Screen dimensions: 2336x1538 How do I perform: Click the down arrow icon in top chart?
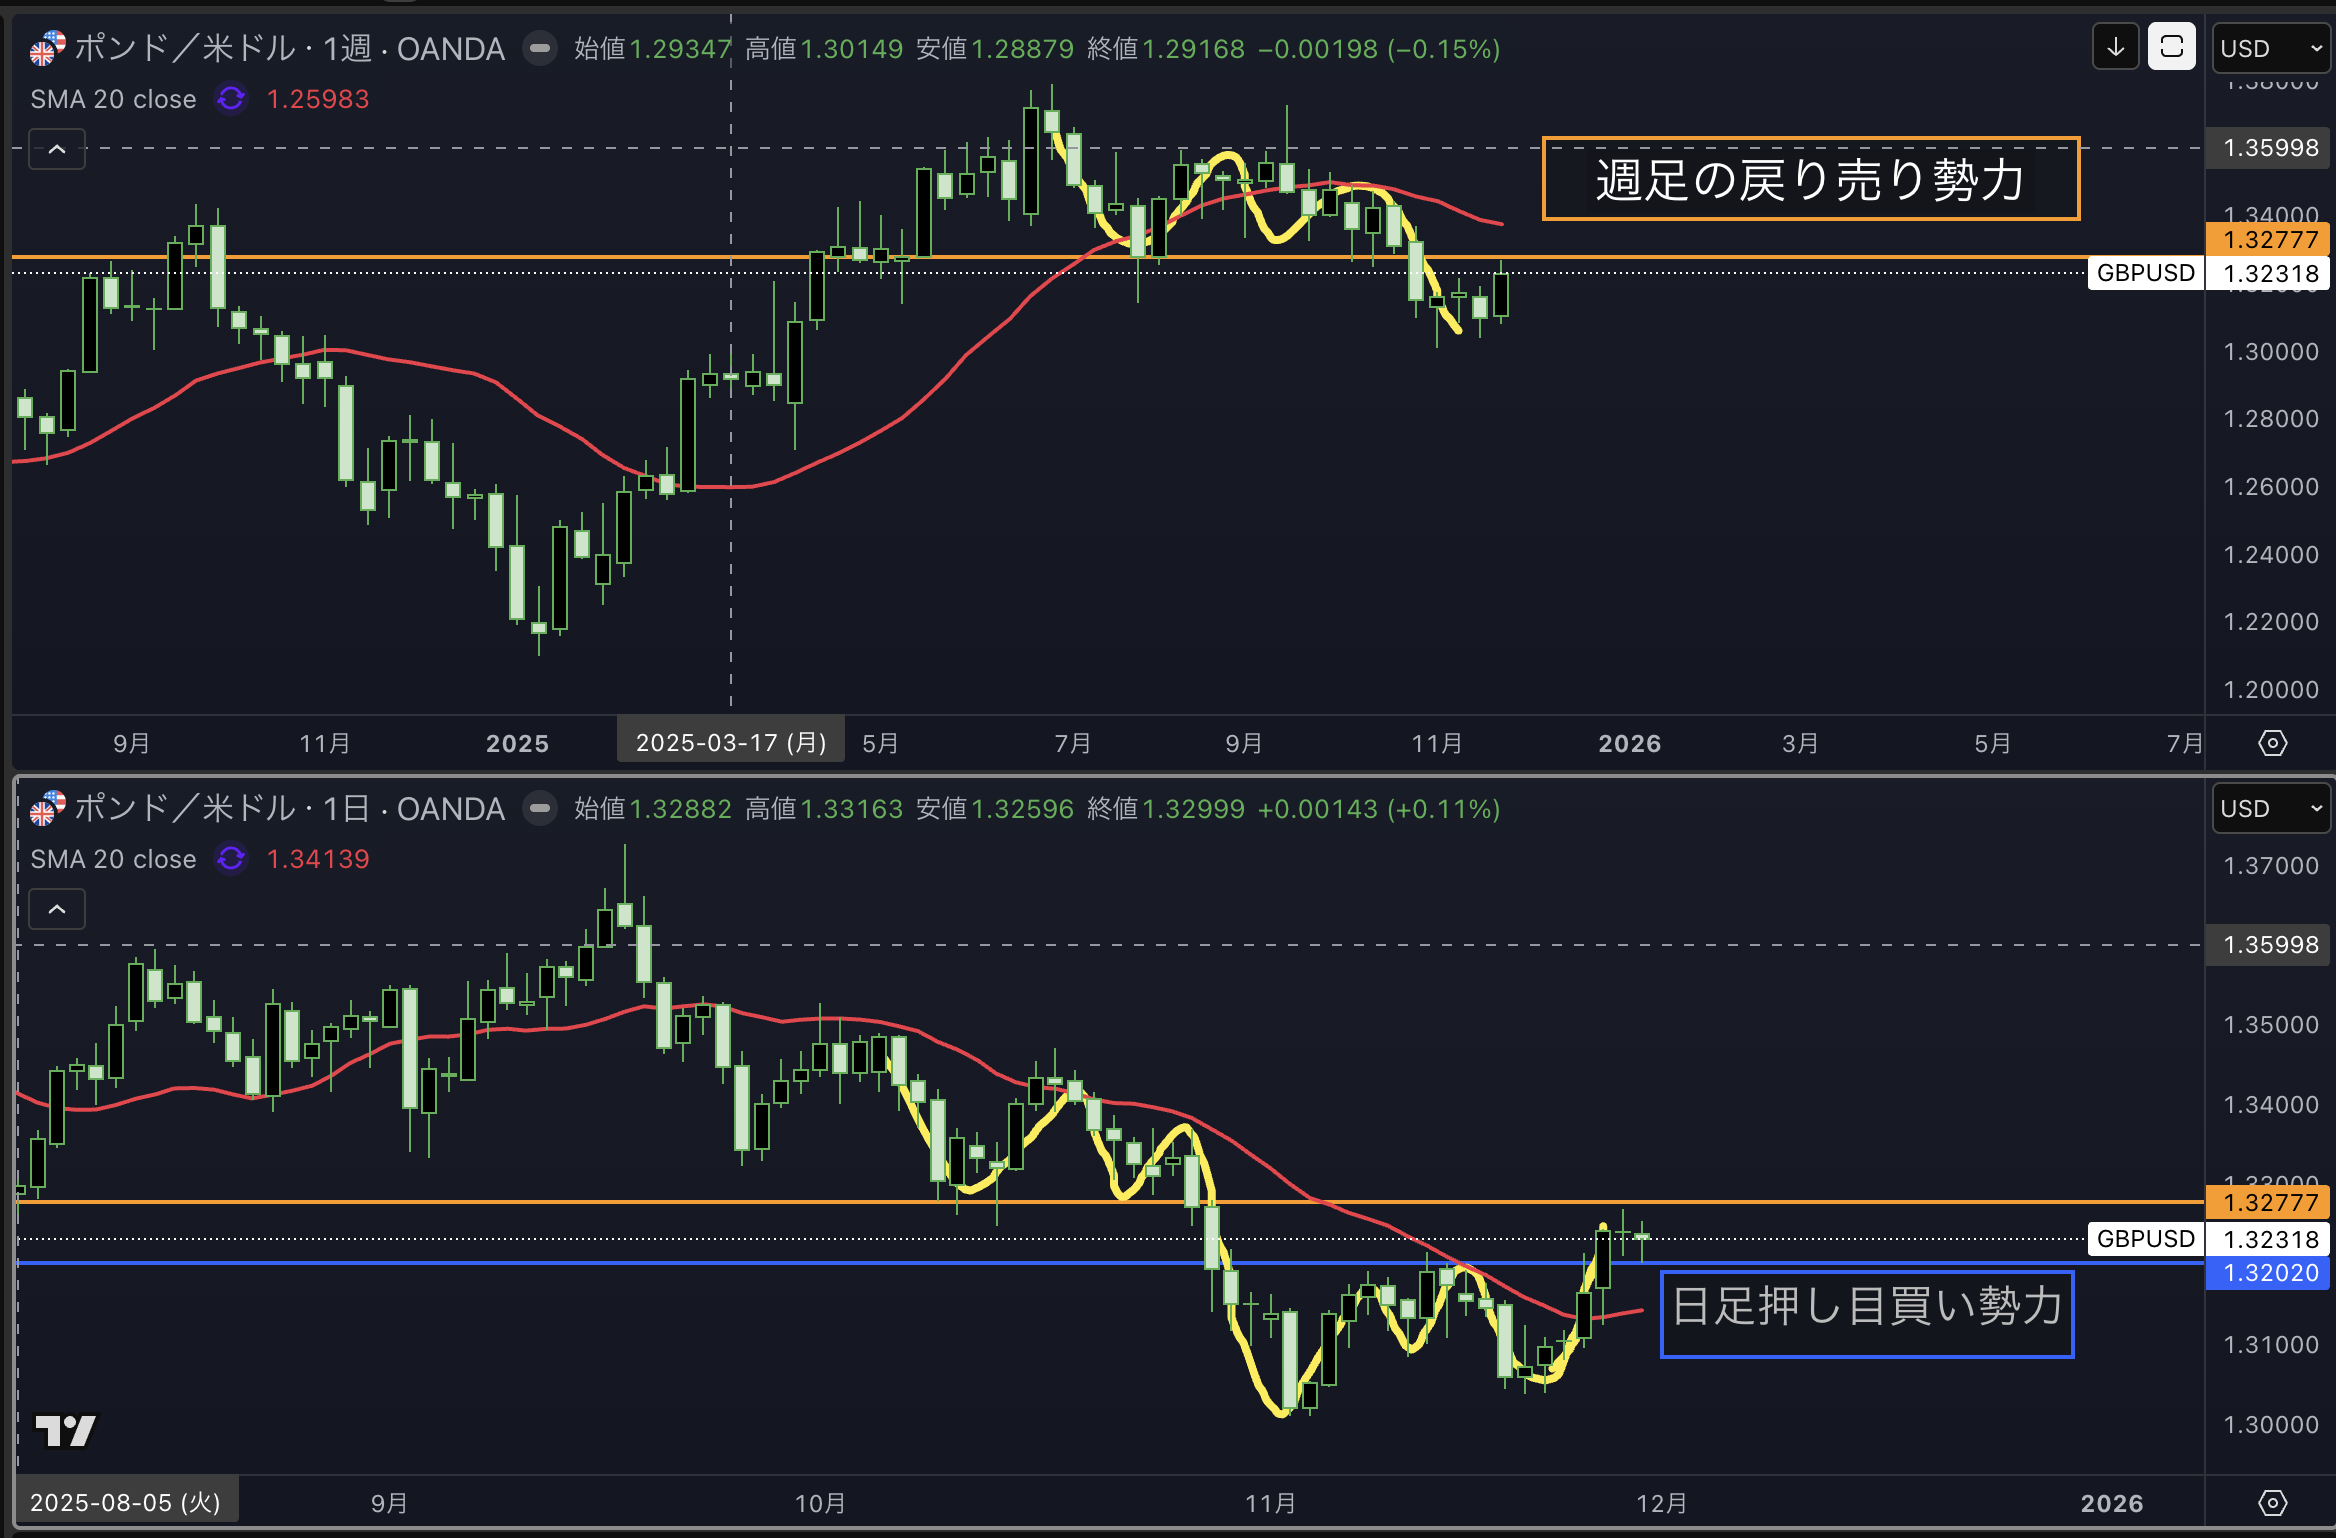coord(2115,47)
